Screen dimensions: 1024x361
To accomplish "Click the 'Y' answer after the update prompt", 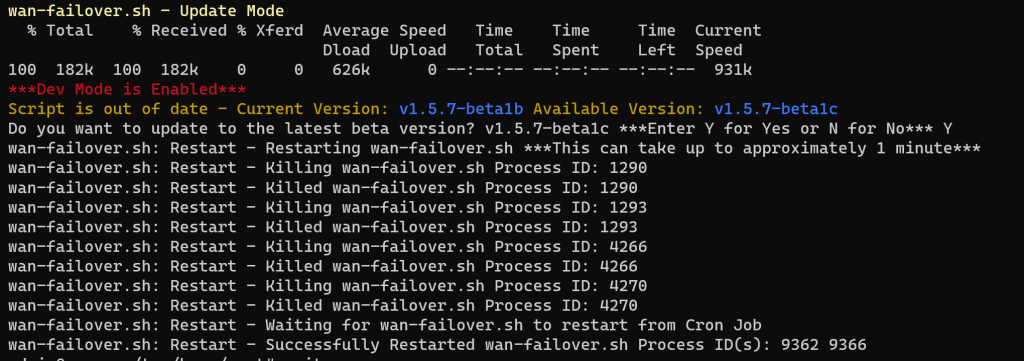I will pos(948,129).
